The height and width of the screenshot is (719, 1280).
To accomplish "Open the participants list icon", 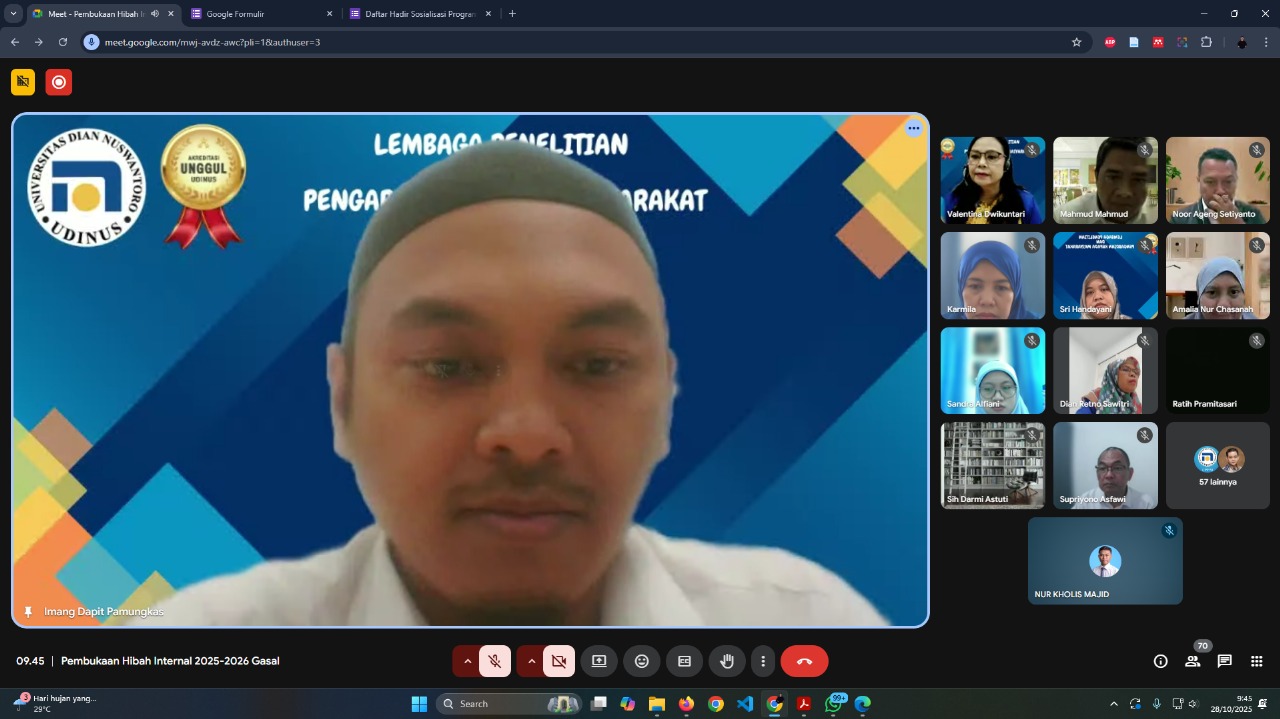I will point(1192,661).
